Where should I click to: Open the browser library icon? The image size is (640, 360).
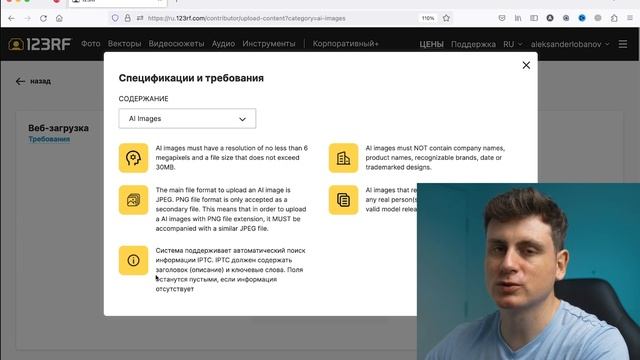point(518,18)
